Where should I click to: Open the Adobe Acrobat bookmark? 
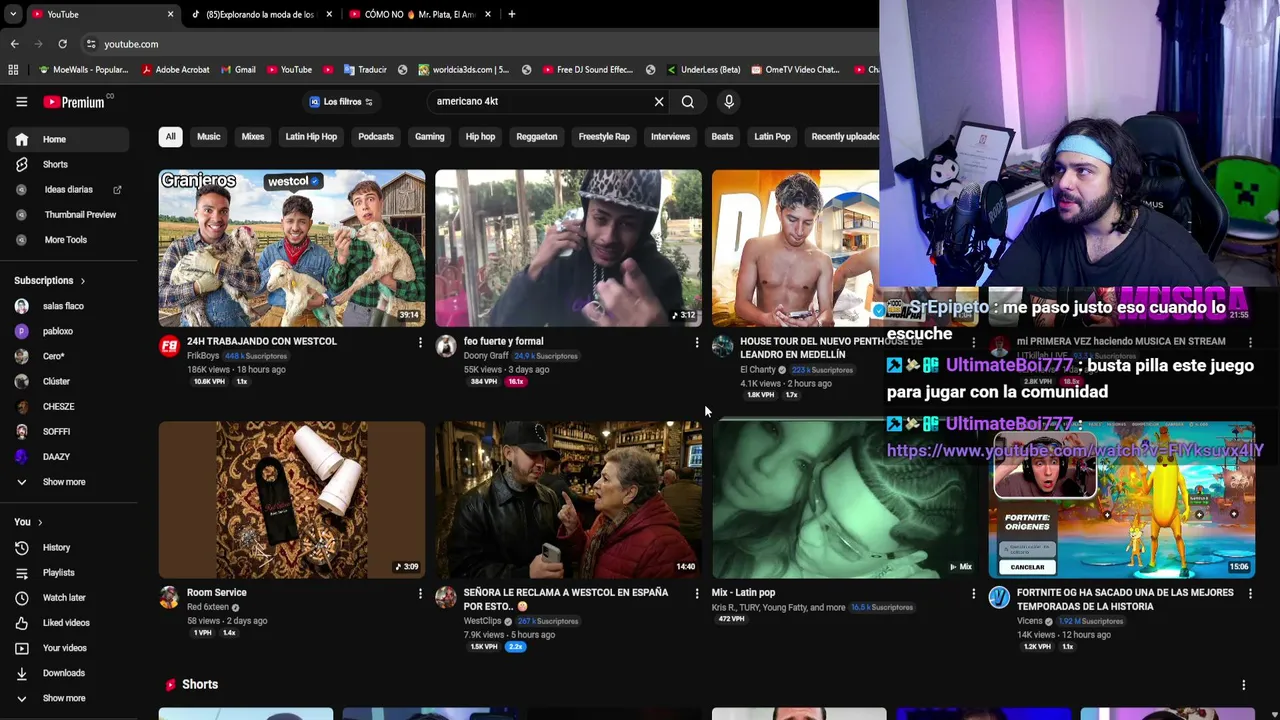[x=176, y=69]
